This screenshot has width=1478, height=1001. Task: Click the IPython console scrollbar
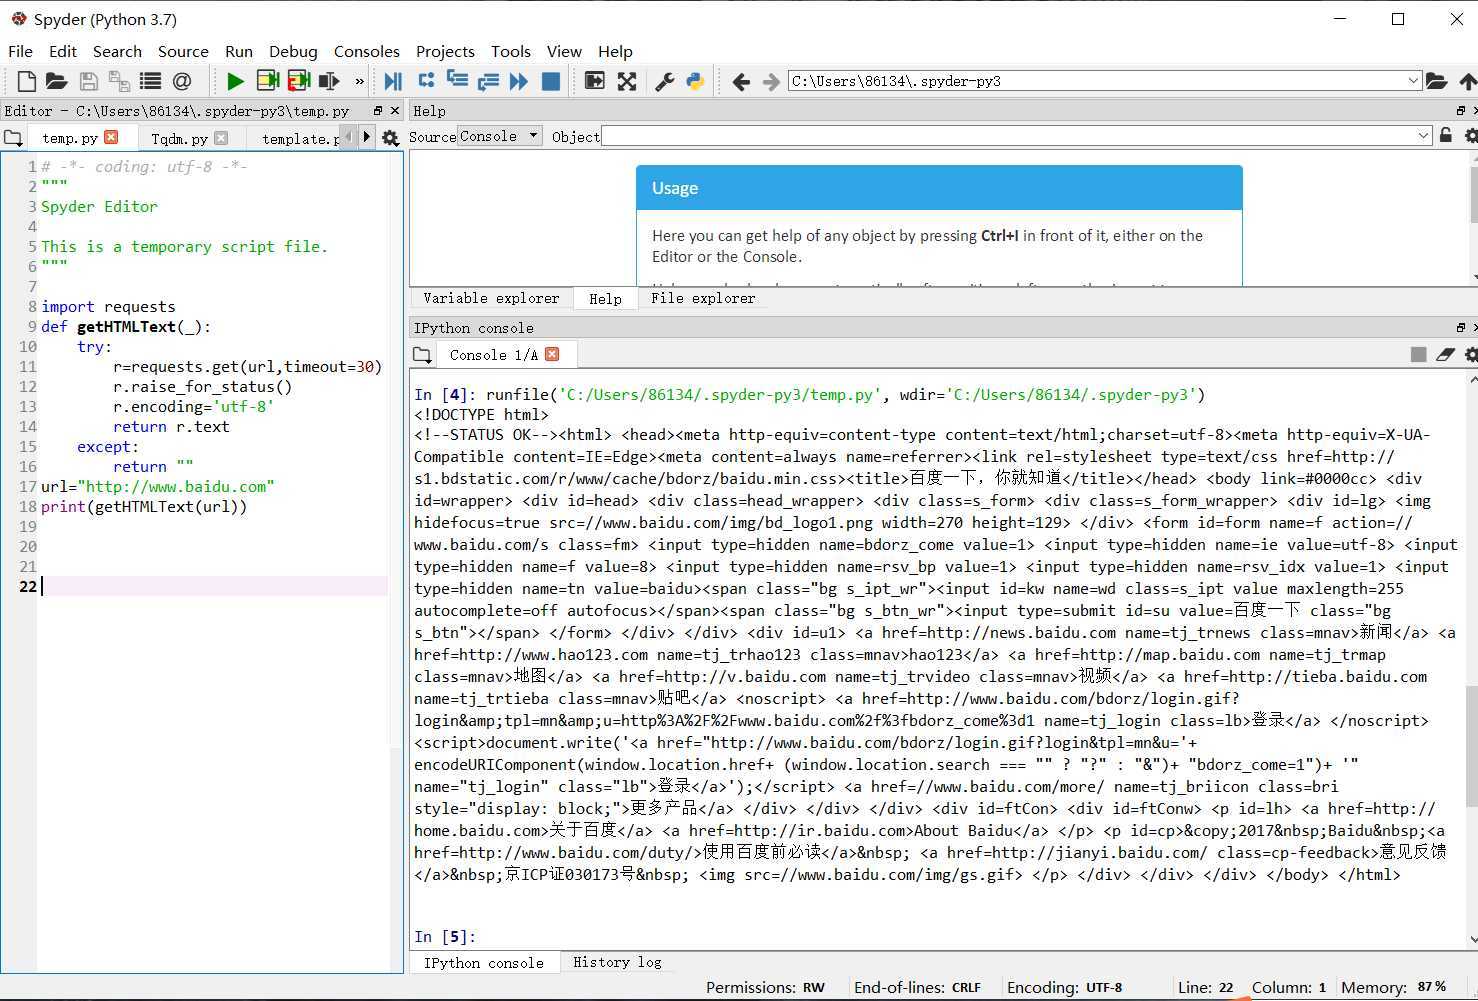pos(1472,745)
